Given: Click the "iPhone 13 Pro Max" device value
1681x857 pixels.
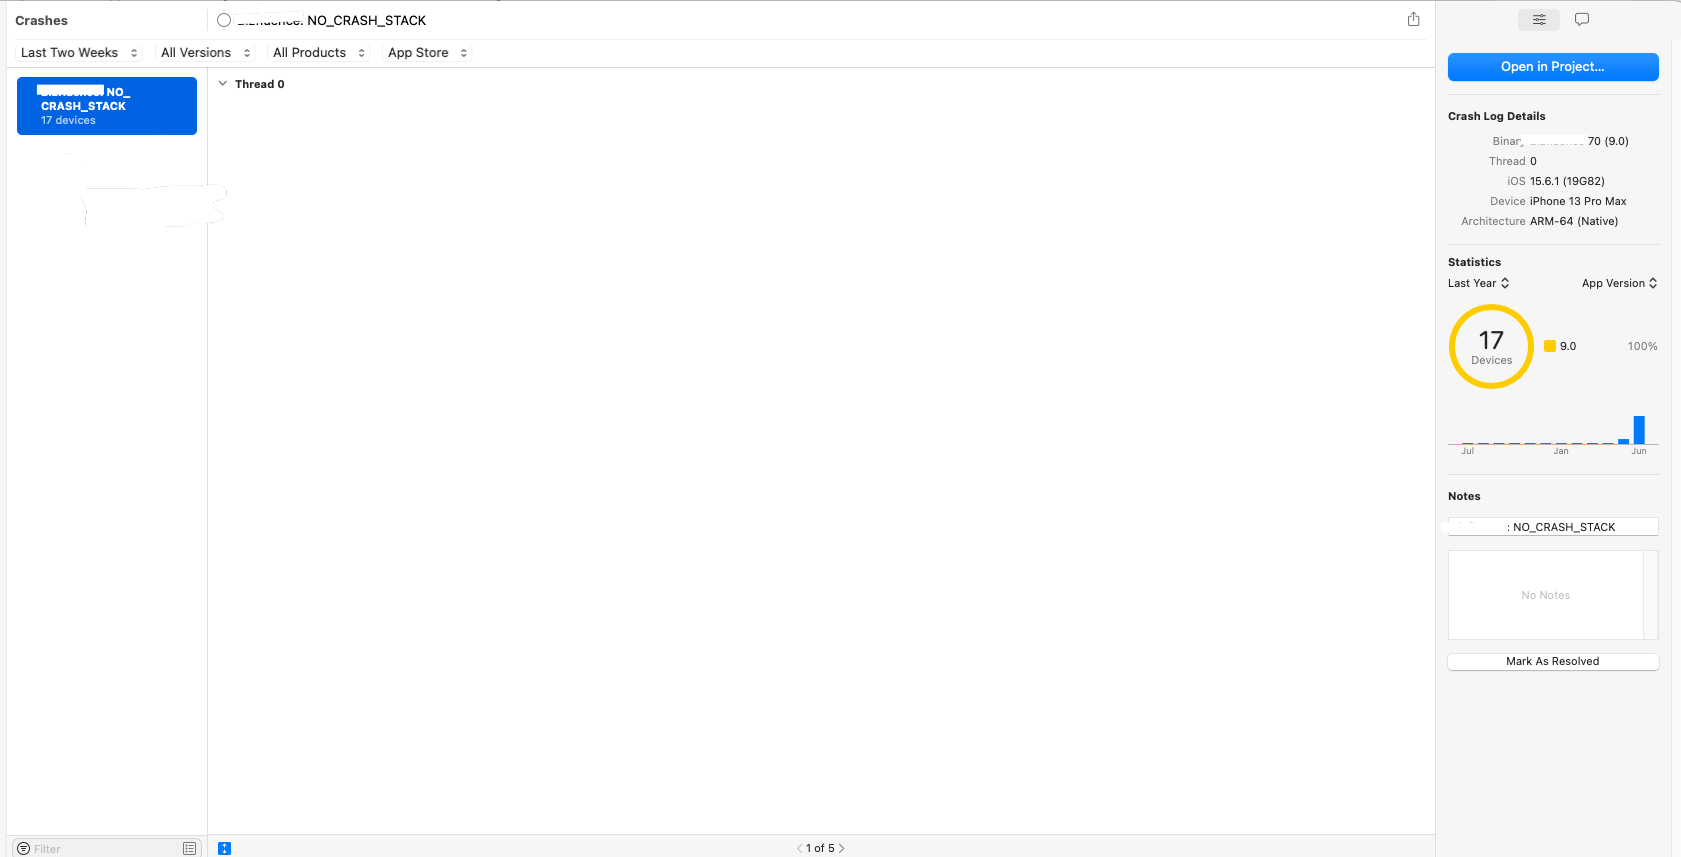Looking at the screenshot, I should [1578, 201].
